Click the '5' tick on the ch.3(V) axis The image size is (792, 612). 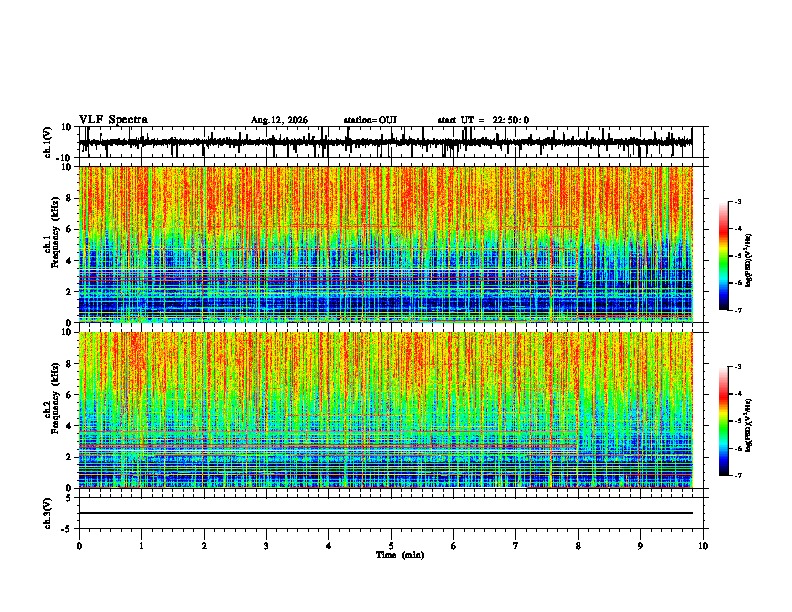coord(69,498)
